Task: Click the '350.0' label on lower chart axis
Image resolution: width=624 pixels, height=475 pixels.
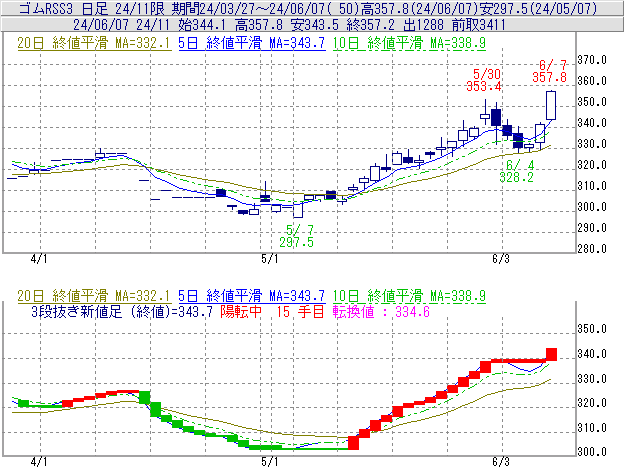Action: coord(592,329)
